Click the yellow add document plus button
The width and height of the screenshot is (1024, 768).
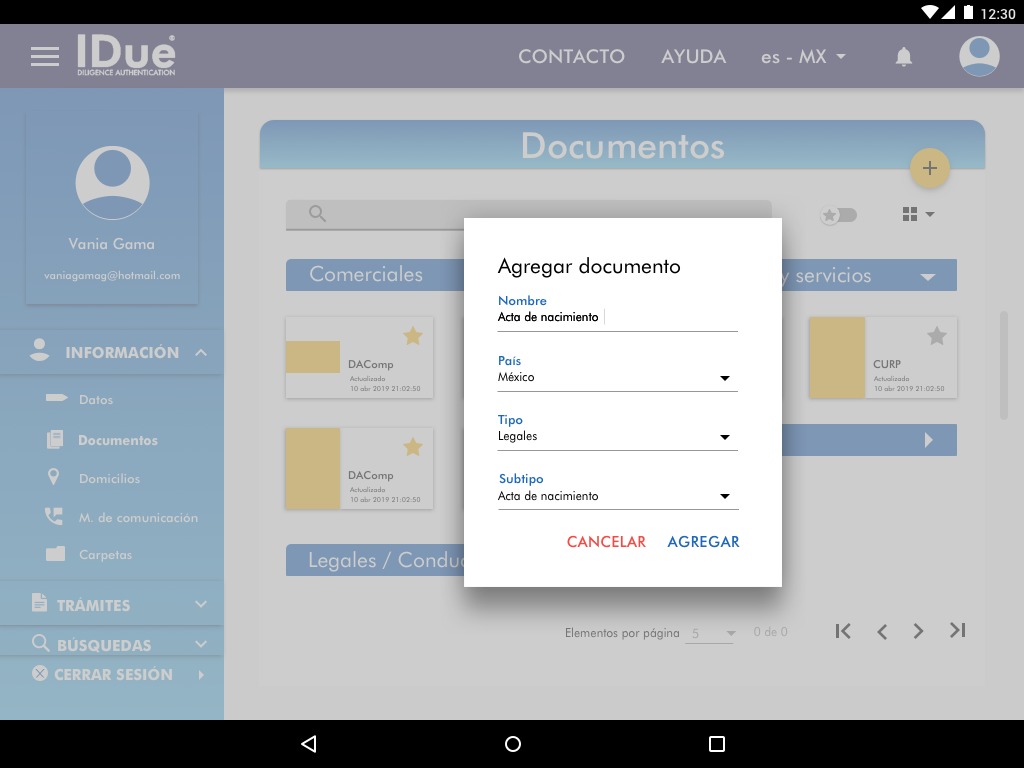pyautogui.click(x=929, y=168)
